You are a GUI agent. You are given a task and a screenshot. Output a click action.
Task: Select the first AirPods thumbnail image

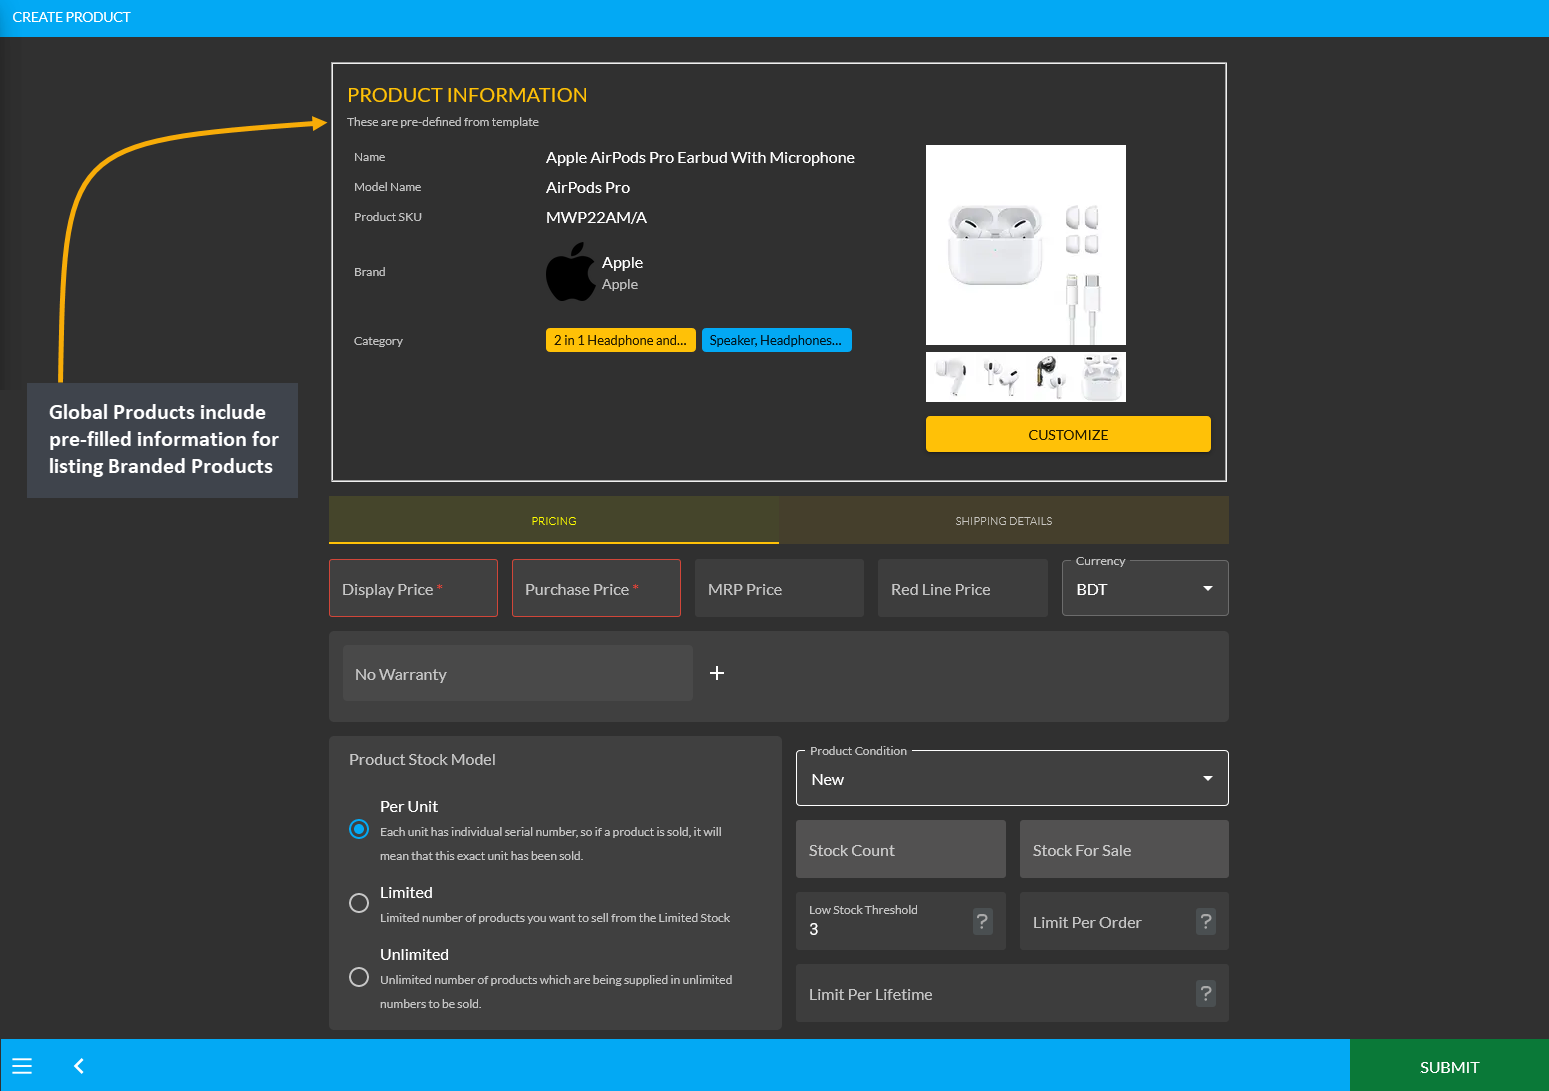[951, 377]
